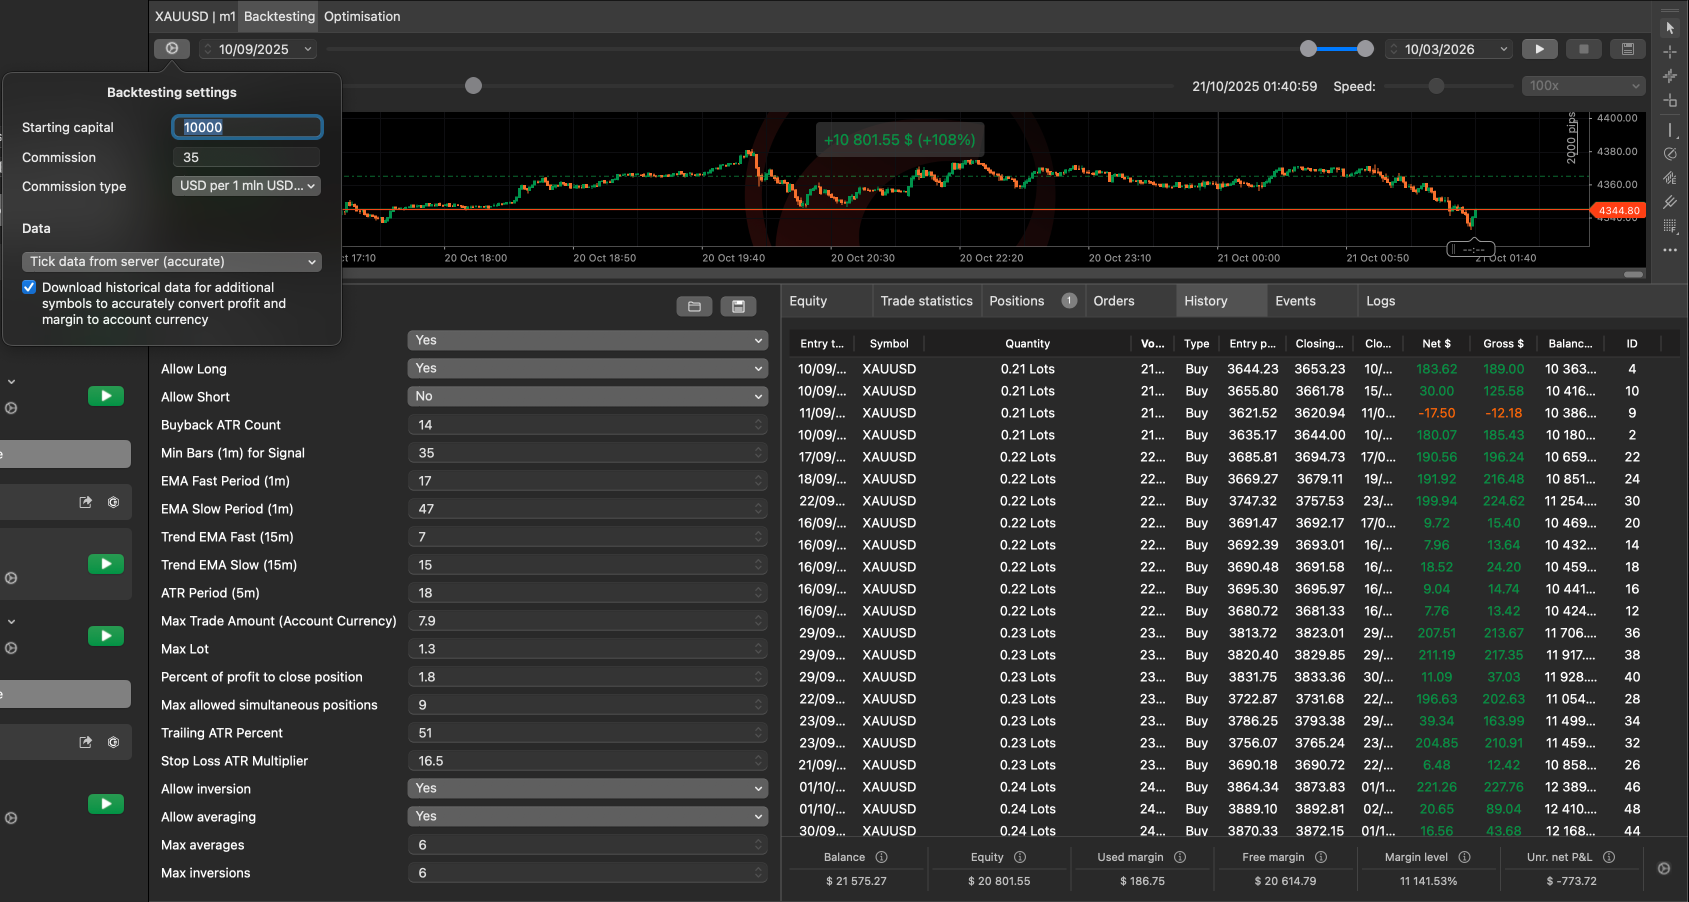Click the save icon next to stop button
The height and width of the screenshot is (902, 1689).
tap(1627, 49)
